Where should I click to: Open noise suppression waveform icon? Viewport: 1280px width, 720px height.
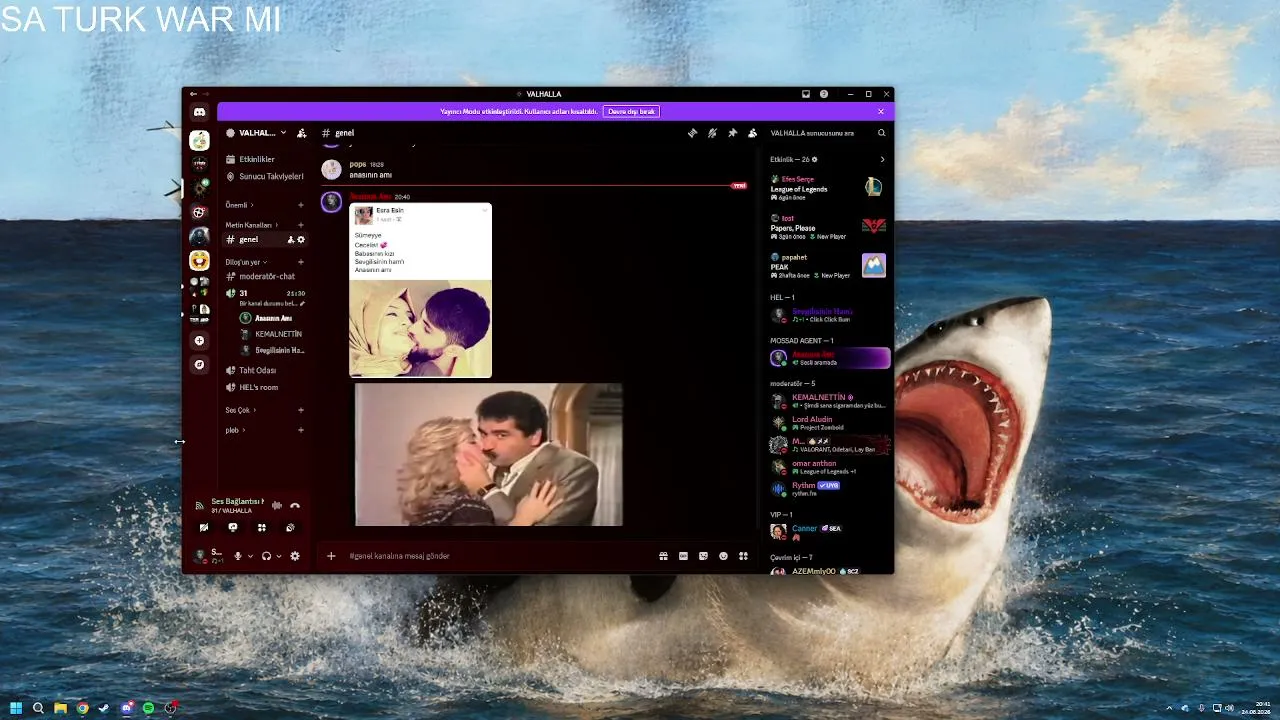[277, 506]
